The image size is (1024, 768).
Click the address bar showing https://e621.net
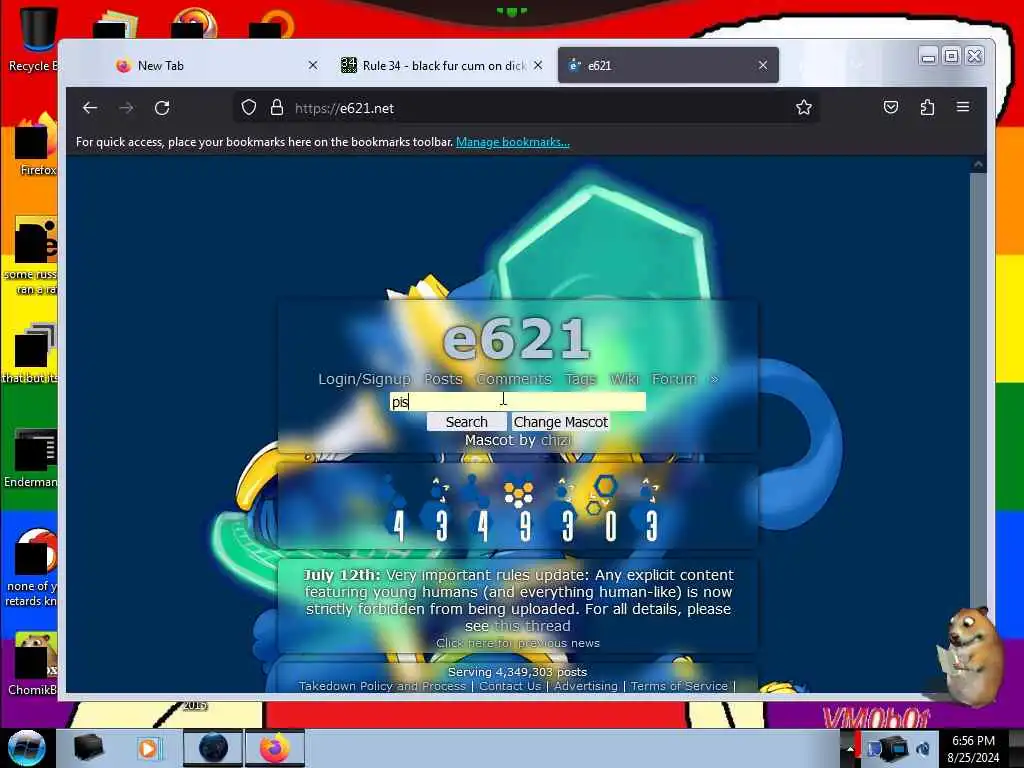[526, 108]
